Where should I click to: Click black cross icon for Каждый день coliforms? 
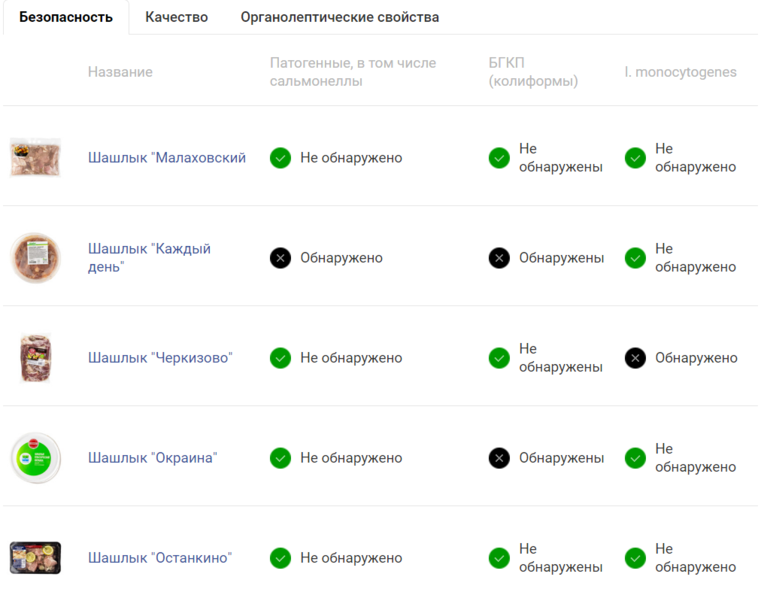(499, 258)
